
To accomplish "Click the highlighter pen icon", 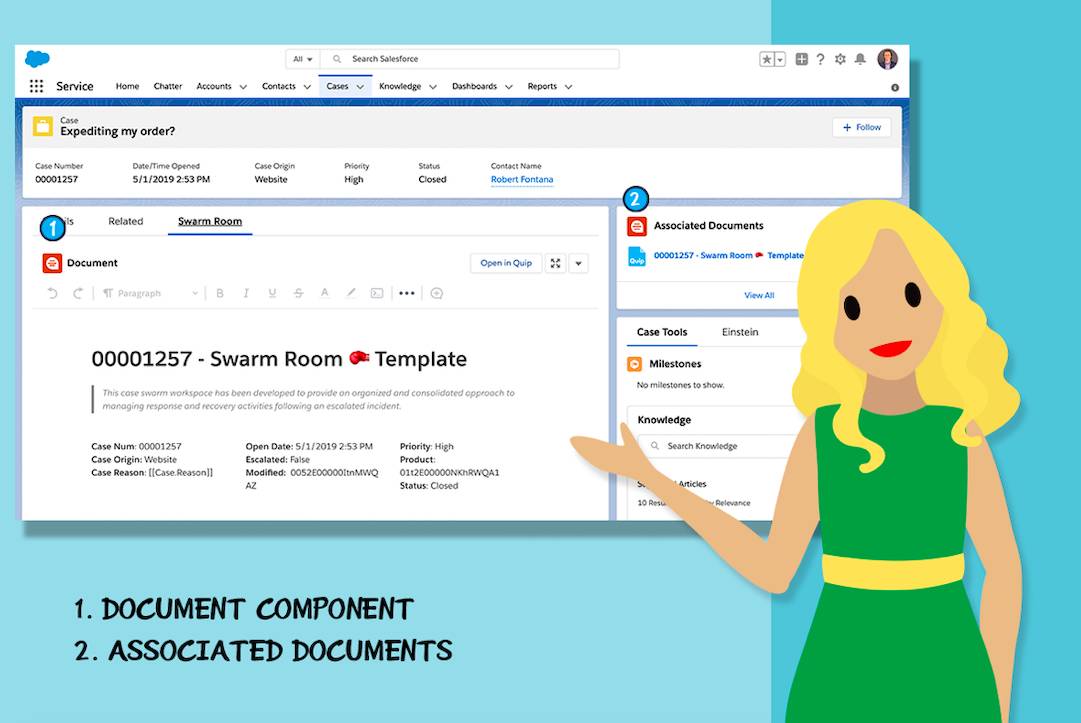I will pyautogui.click(x=351, y=293).
